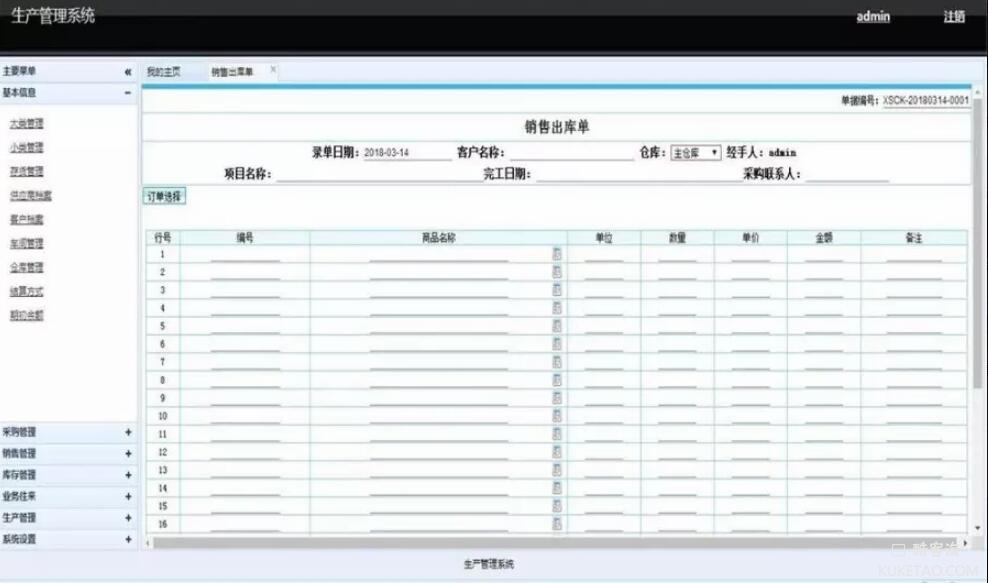Focus the 完工日期 input field

tap(638, 174)
